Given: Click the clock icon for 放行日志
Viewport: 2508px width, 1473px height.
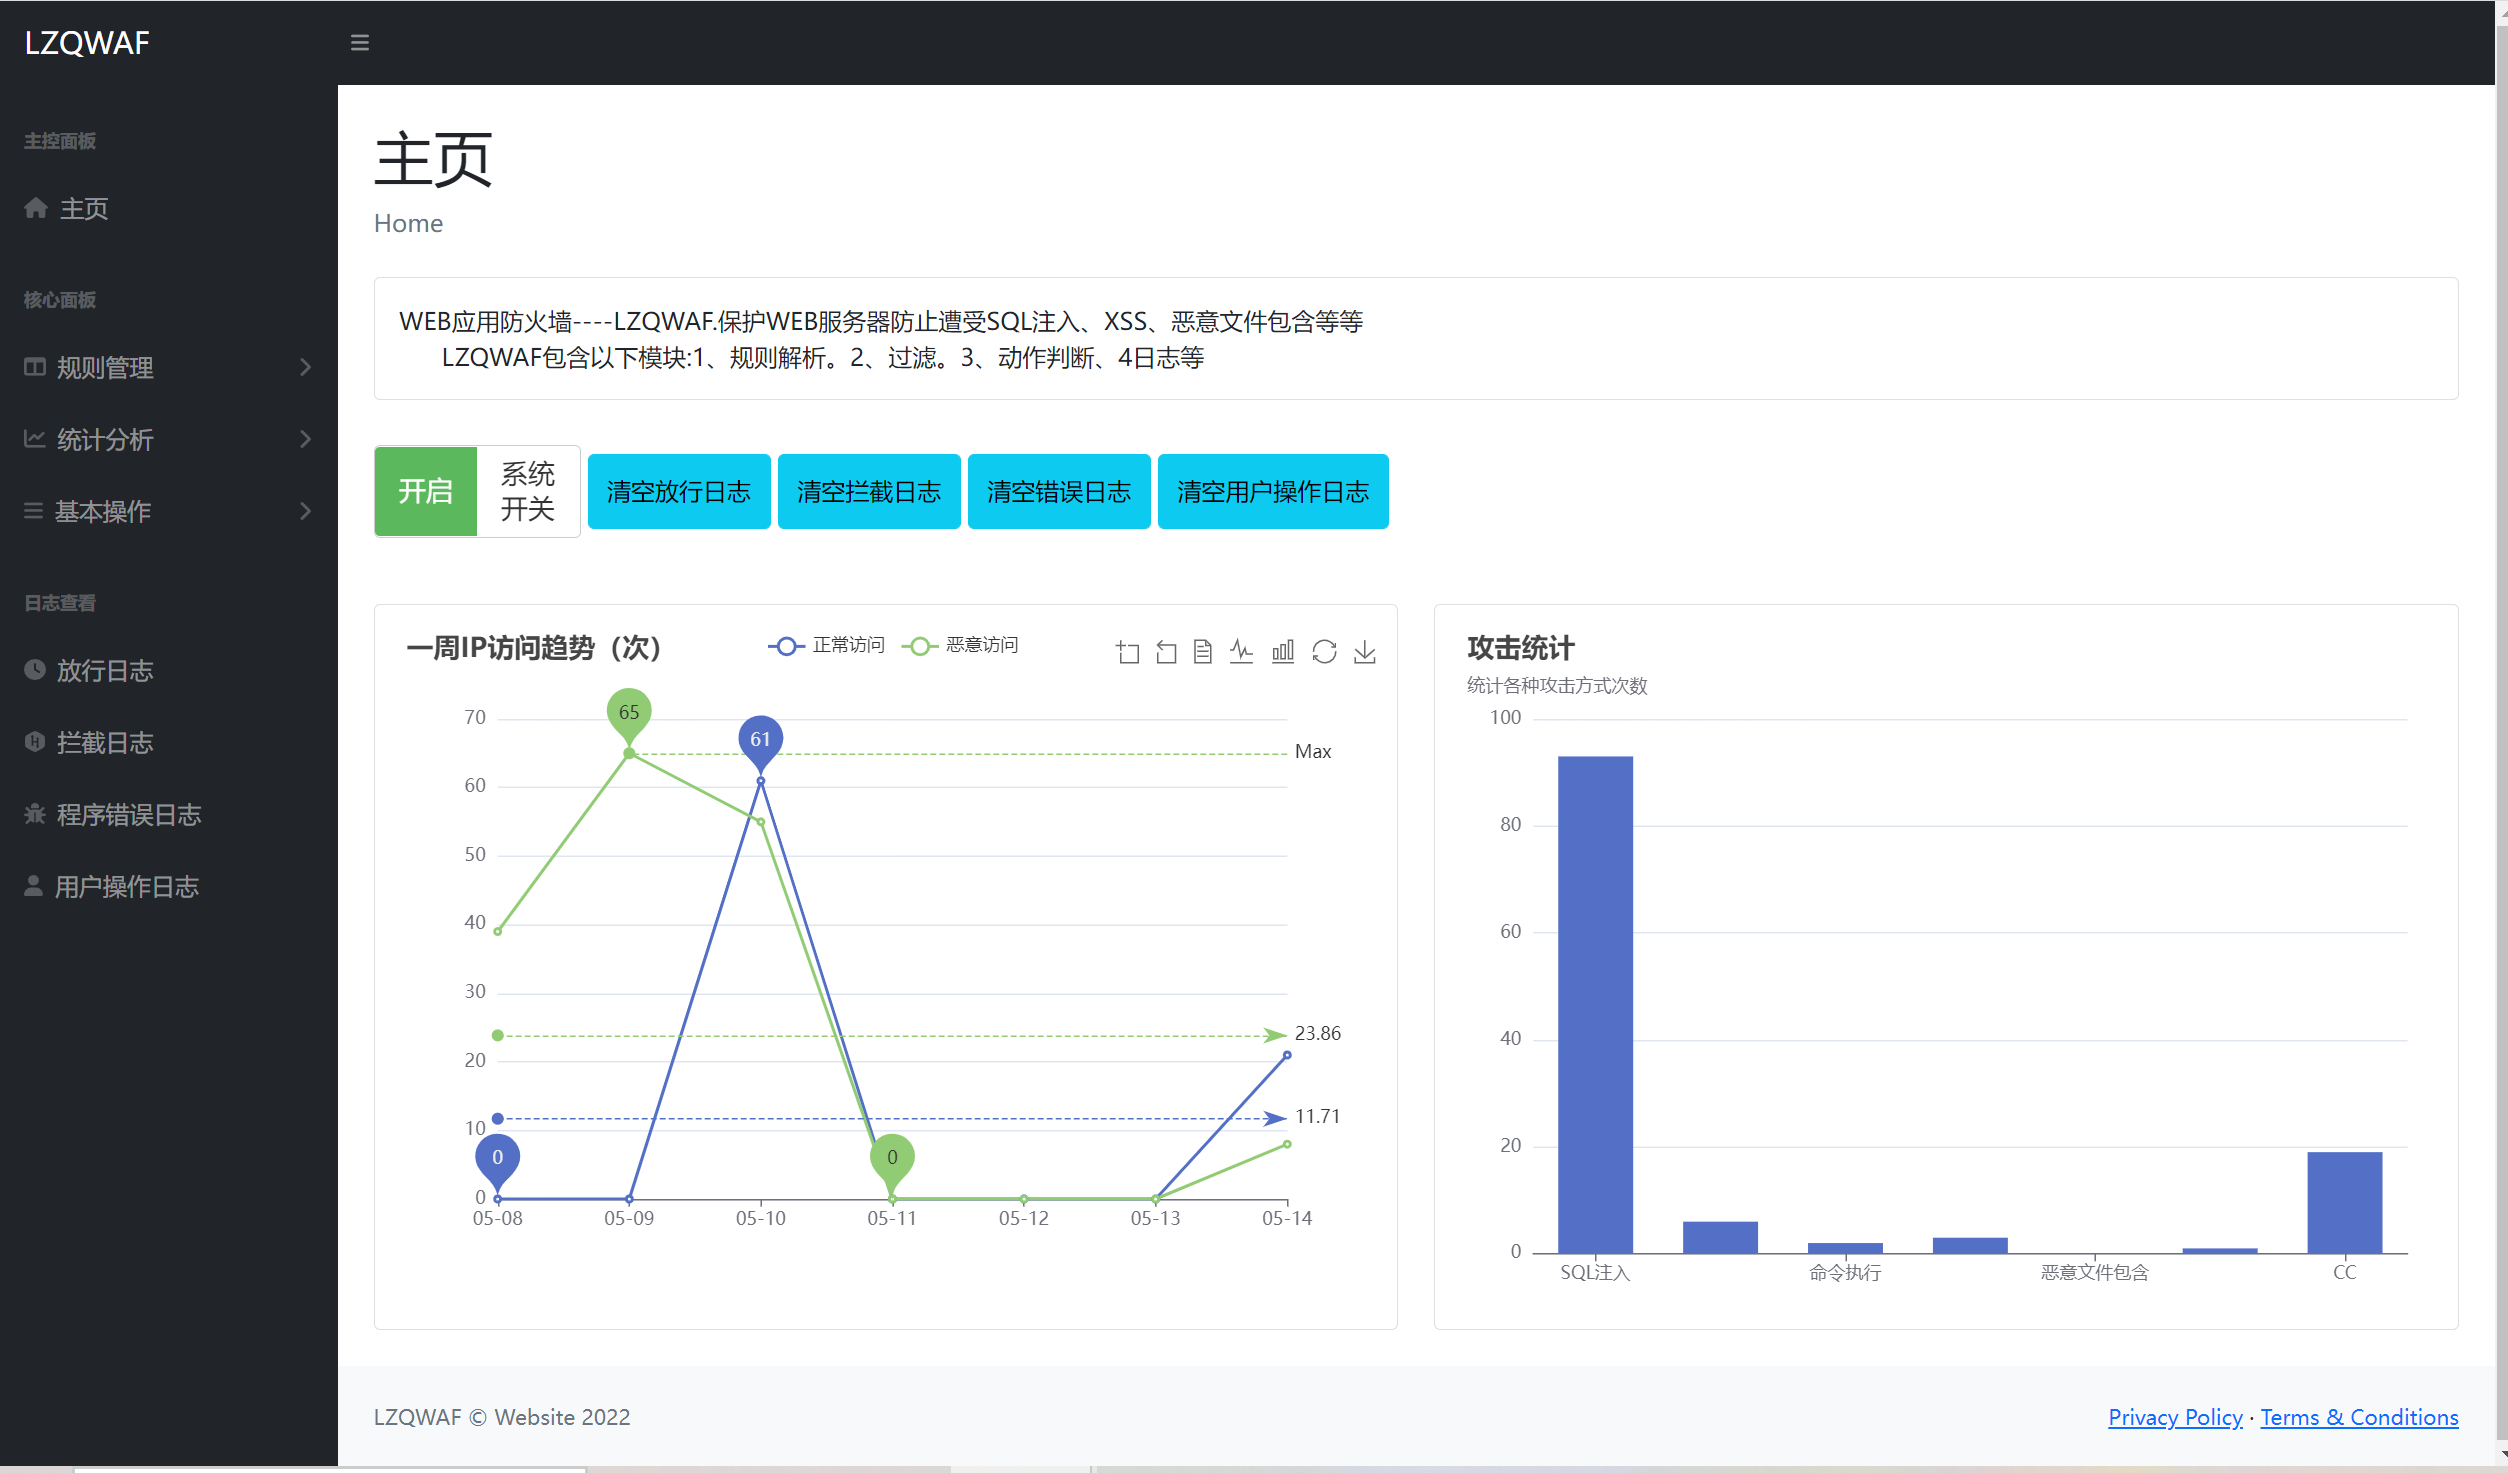Looking at the screenshot, I should [35, 670].
